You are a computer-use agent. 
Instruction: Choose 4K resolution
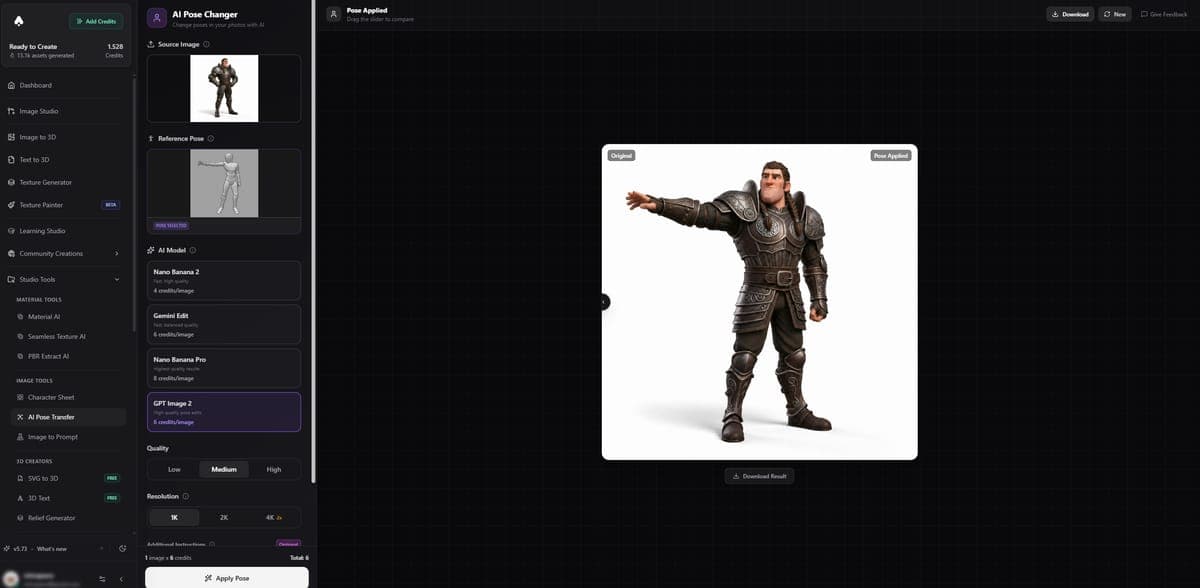tap(274, 517)
